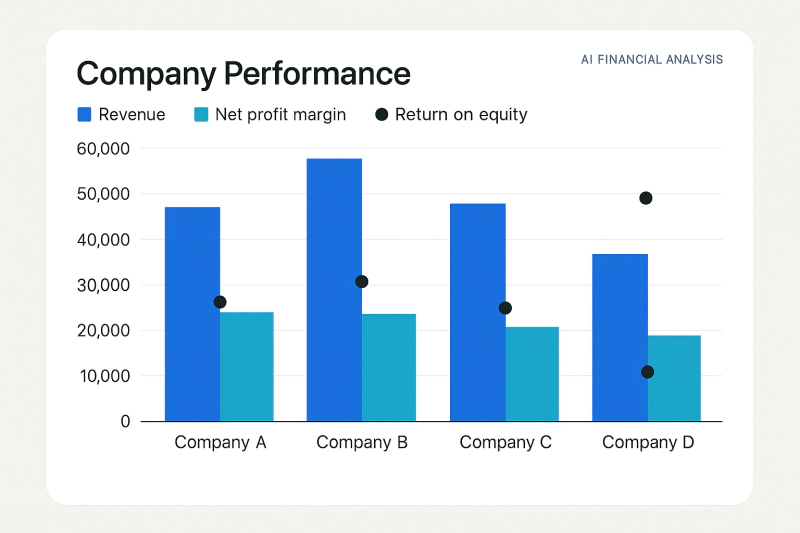Click the Net profit margin legend square
Image resolution: width=800 pixels, height=533 pixels.
[201, 114]
